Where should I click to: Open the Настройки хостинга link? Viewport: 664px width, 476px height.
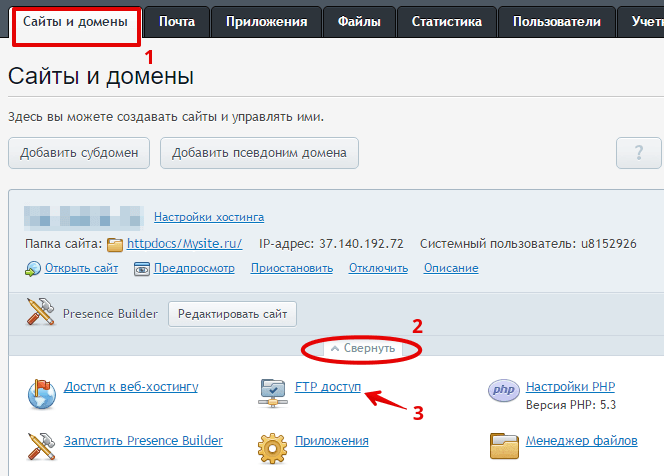[209, 217]
